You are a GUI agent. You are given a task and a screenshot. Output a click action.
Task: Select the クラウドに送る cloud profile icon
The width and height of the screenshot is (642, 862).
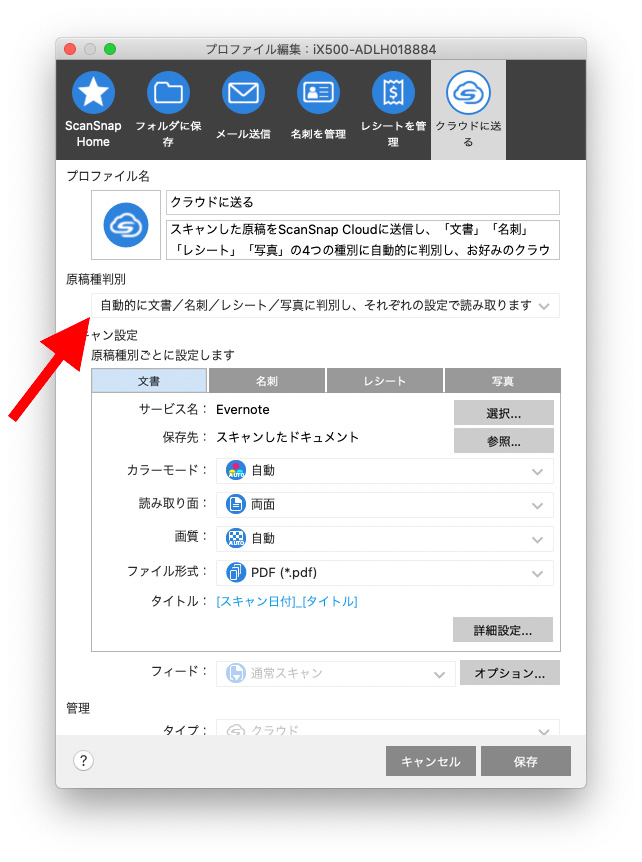coord(468,92)
